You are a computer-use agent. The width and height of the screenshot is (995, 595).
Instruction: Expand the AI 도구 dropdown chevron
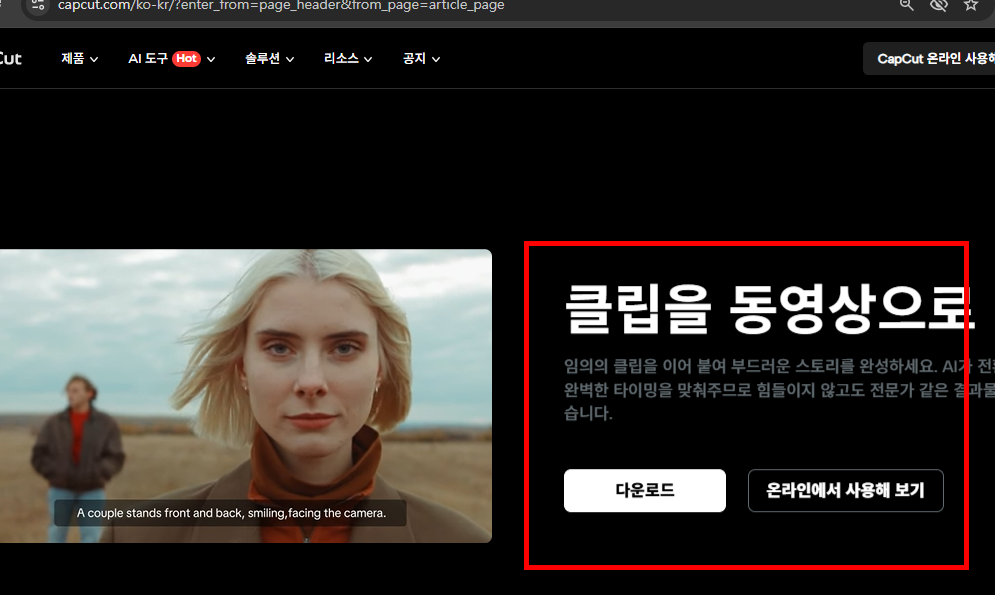click(210, 58)
